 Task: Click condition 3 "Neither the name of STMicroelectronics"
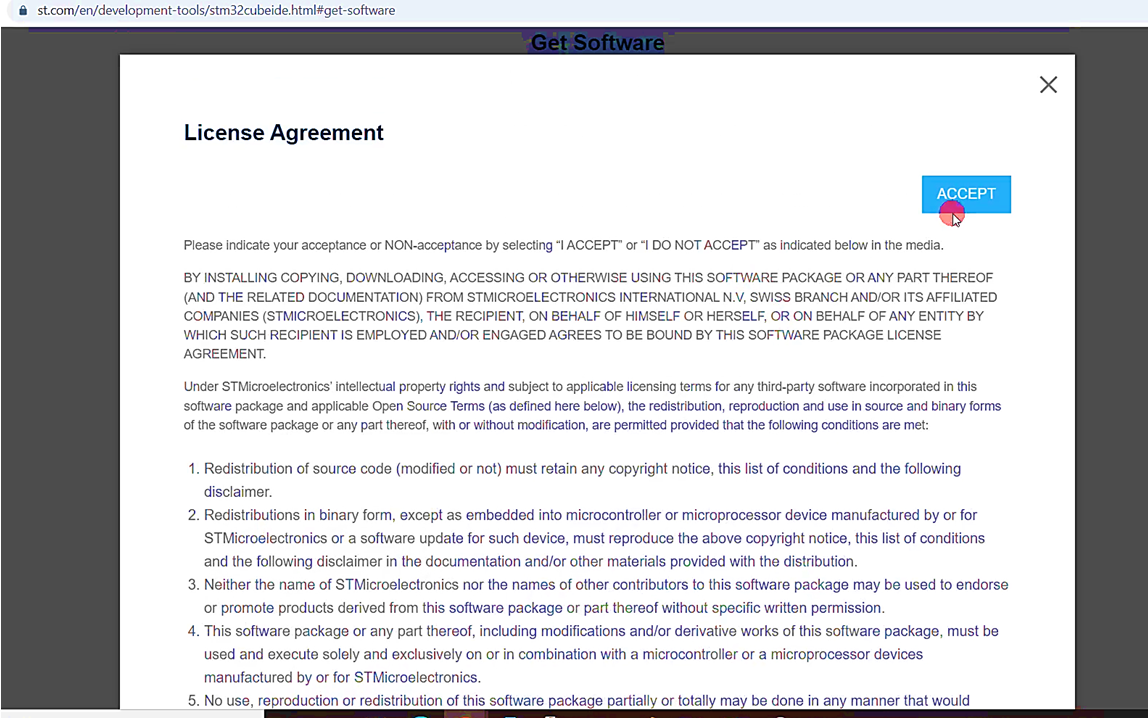tap(605, 596)
